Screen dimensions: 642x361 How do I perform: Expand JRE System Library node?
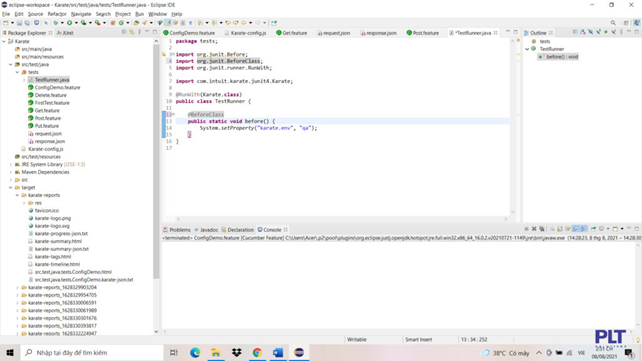click(x=11, y=164)
